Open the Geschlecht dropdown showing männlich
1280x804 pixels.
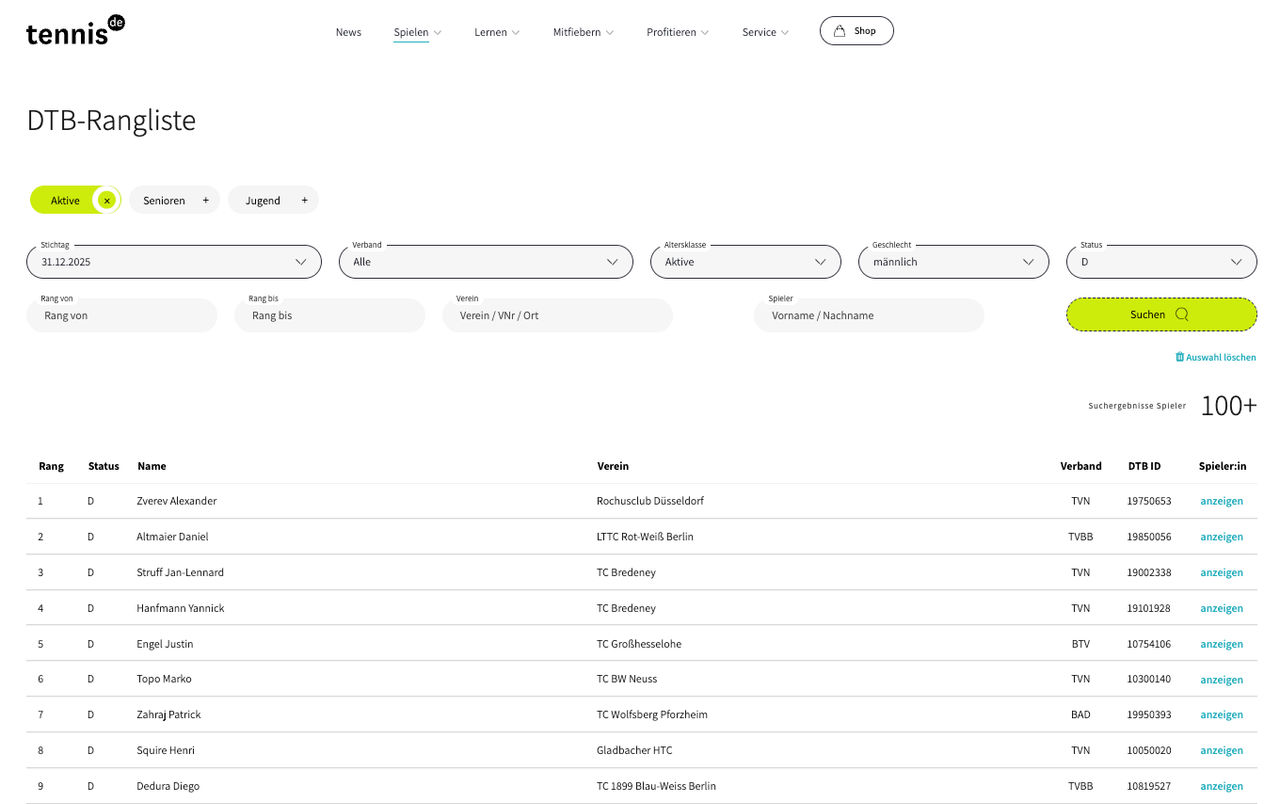[952, 261]
